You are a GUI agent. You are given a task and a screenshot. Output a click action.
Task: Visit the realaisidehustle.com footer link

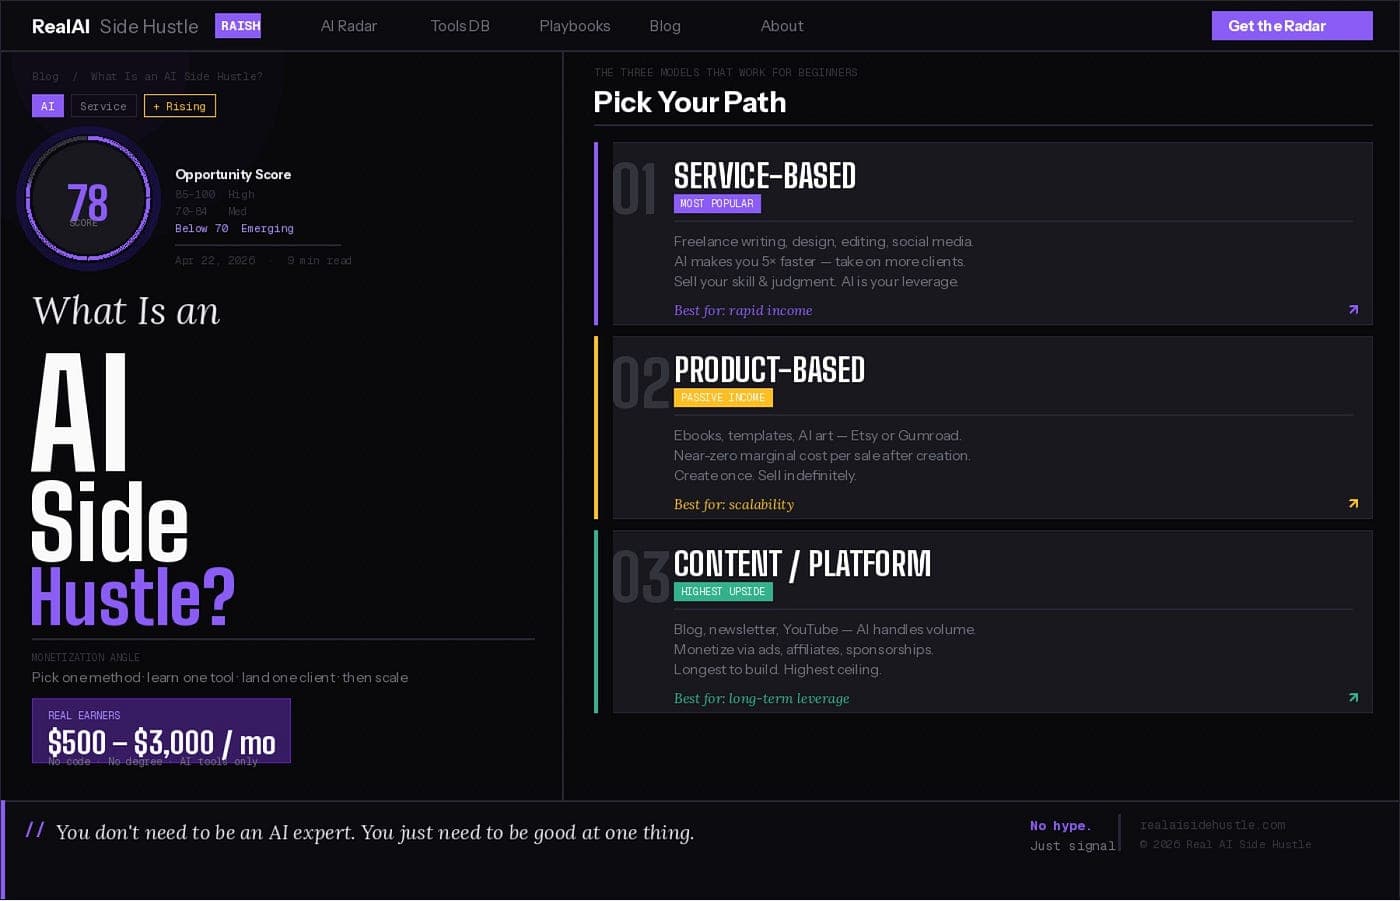coord(1212,825)
